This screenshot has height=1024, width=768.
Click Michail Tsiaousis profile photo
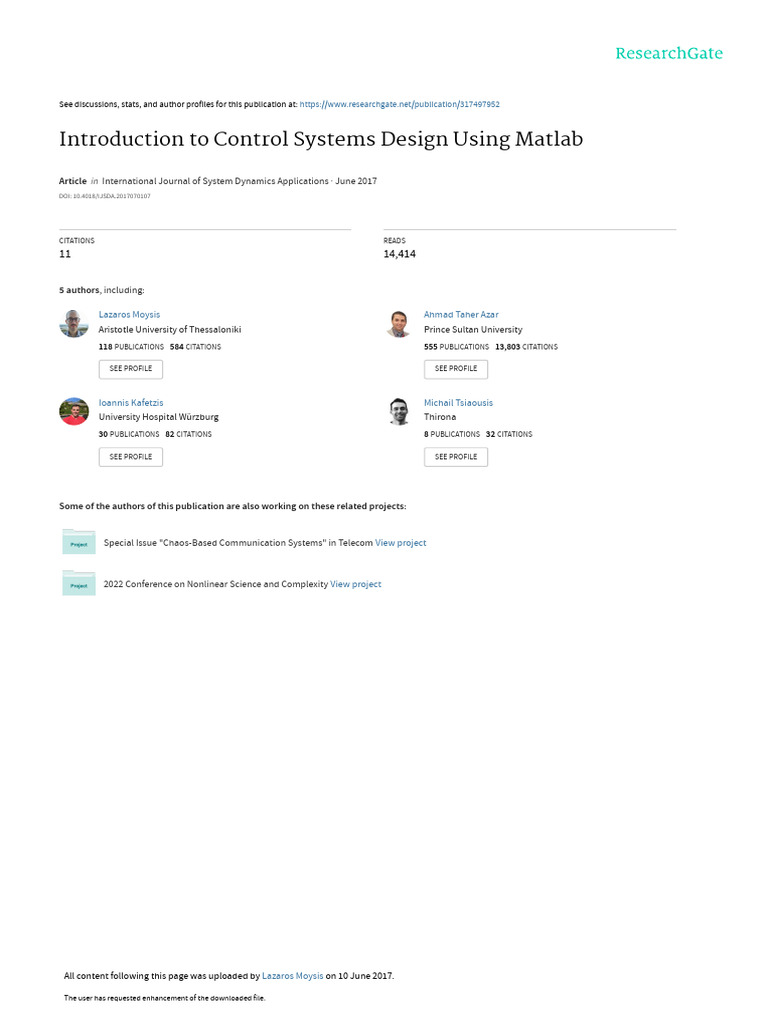tap(399, 412)
